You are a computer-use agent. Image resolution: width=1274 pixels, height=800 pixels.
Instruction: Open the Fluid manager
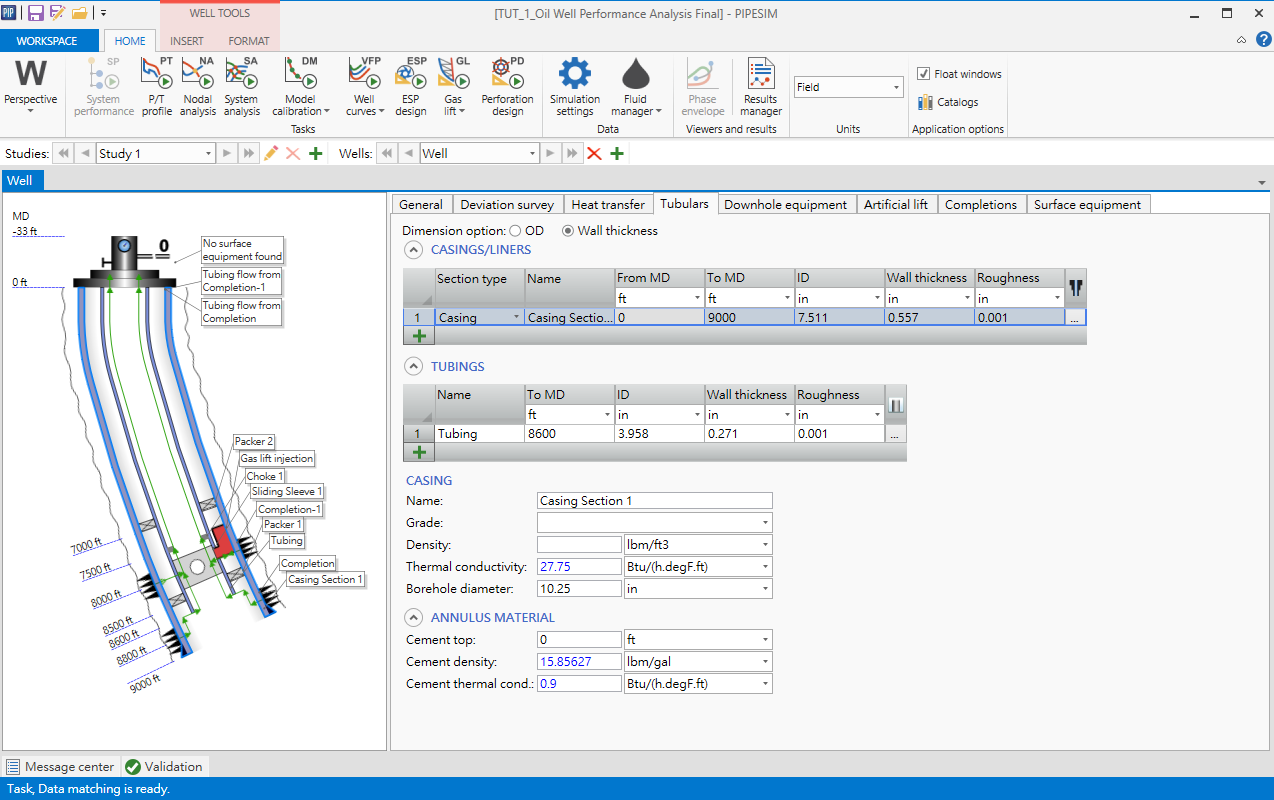(x=635, y=87)
